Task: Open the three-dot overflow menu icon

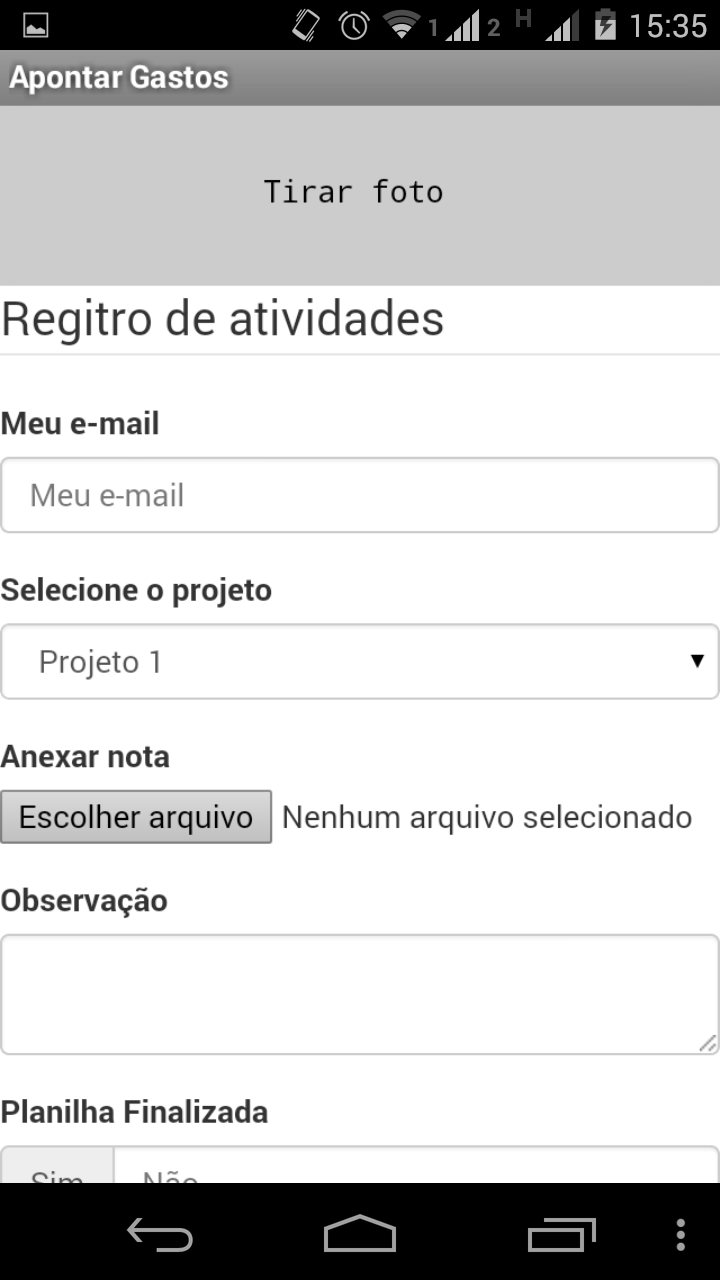Action: 681,1235
